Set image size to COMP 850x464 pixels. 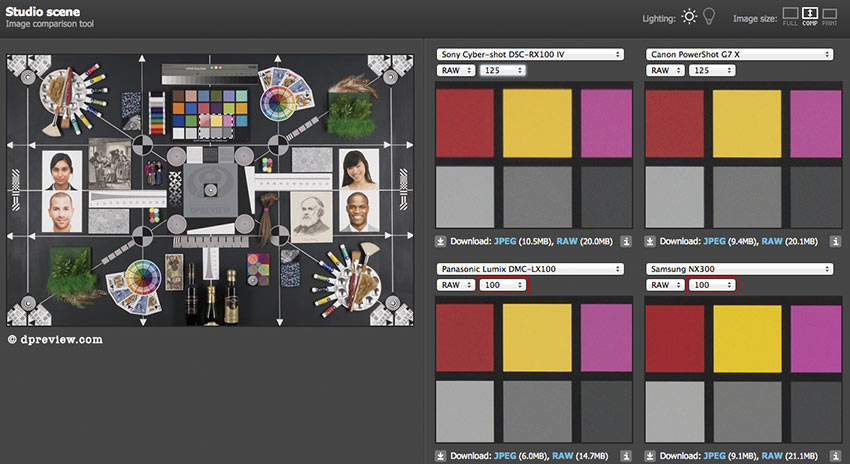click(x=810, y=16)
